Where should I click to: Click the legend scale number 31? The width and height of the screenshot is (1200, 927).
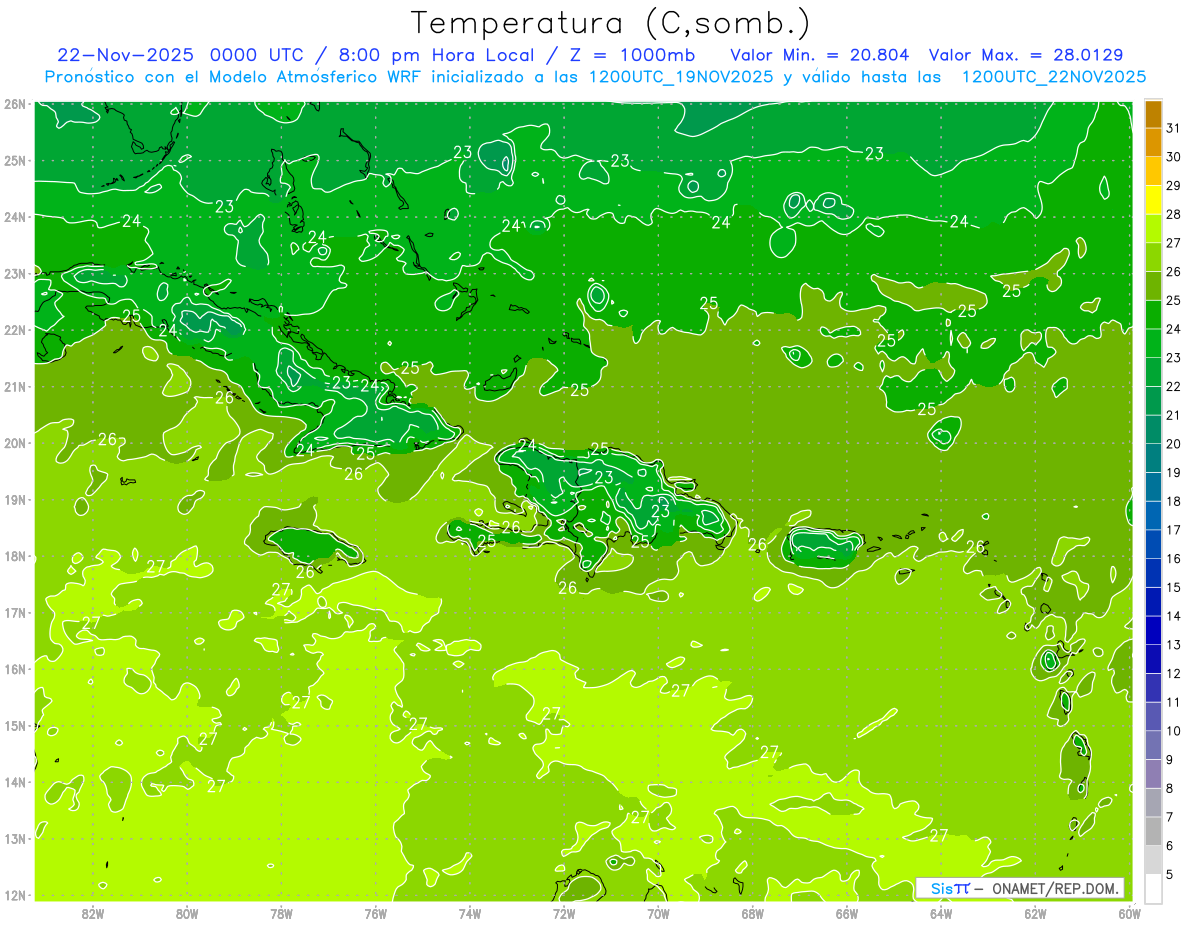click(1174, 128)
